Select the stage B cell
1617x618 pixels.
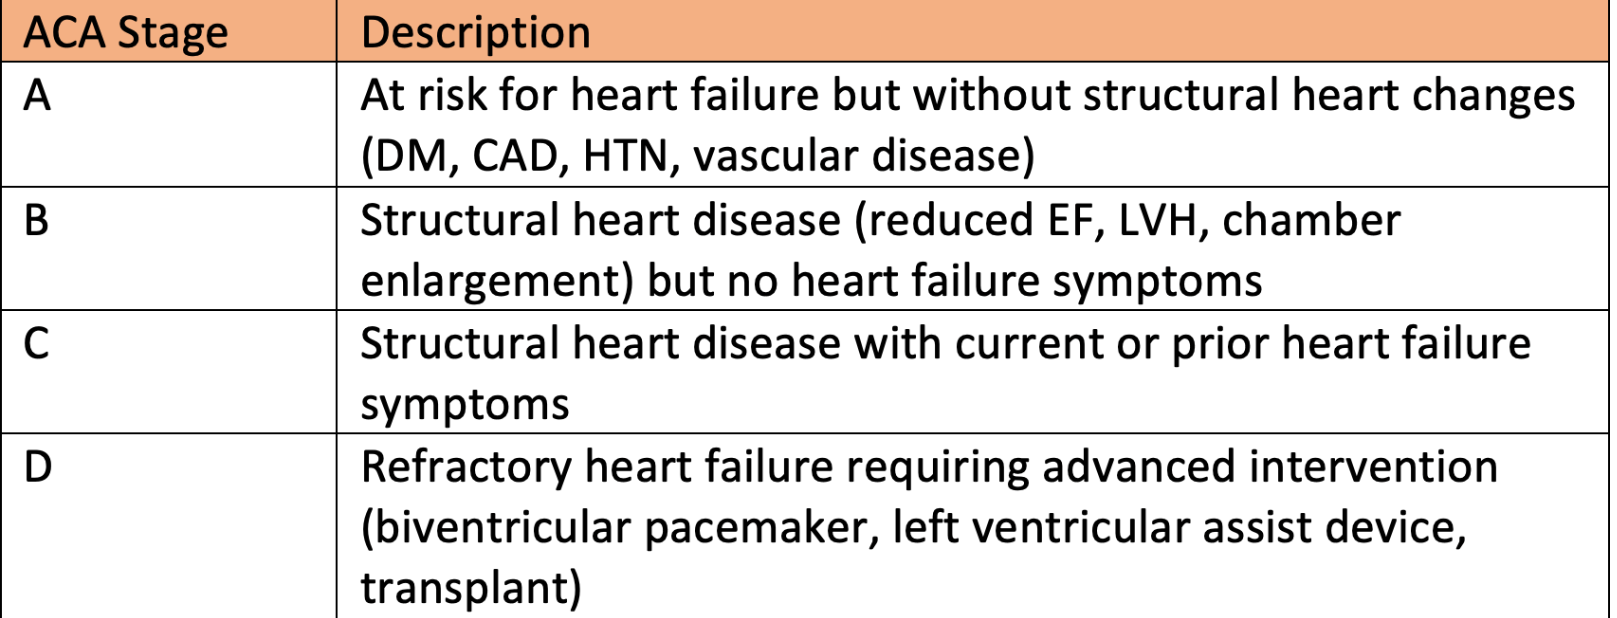[168, 249]
